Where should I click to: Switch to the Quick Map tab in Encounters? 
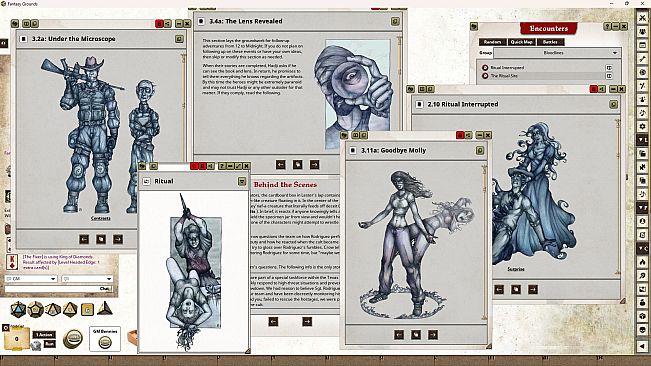521,42
